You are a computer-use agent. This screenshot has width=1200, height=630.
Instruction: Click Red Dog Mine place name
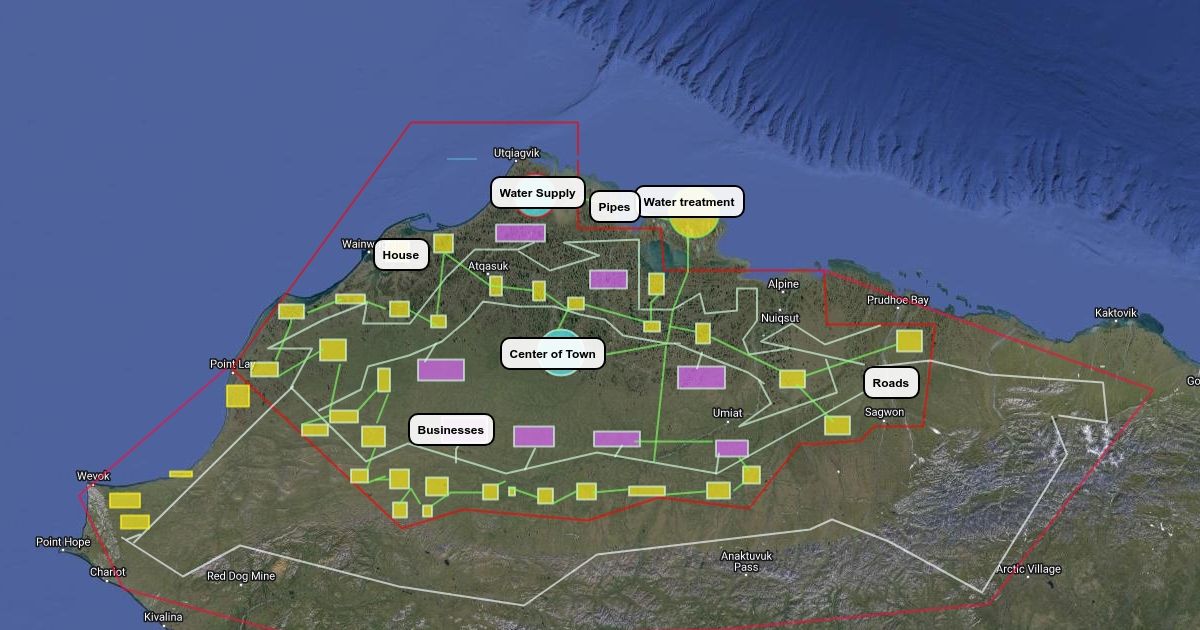pos(241,576)
